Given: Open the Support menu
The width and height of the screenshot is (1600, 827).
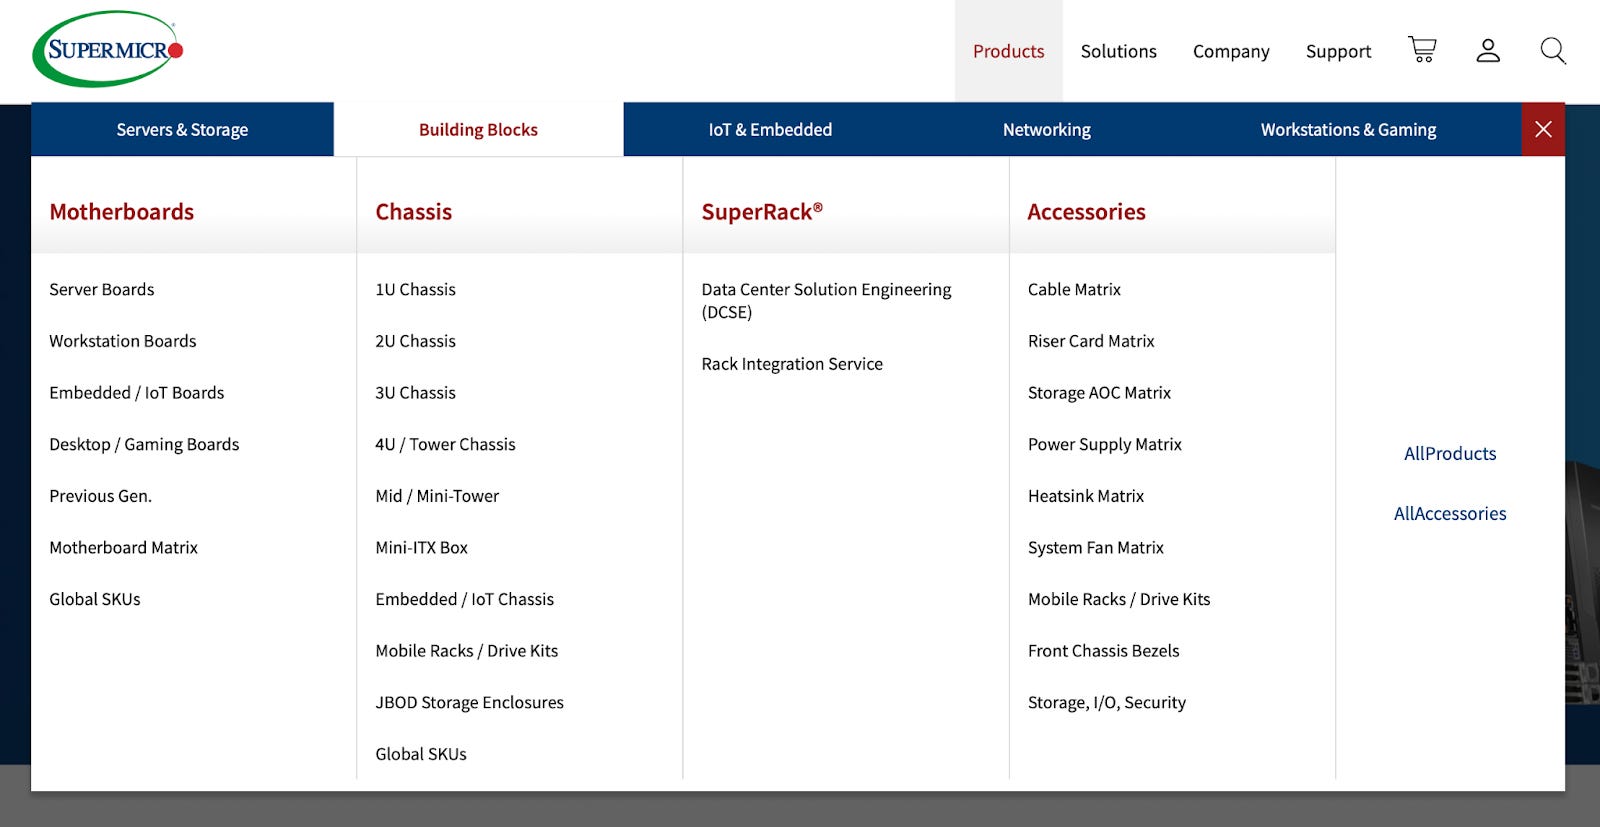Looking at the screenshot, I should [x=1338, y=51].
